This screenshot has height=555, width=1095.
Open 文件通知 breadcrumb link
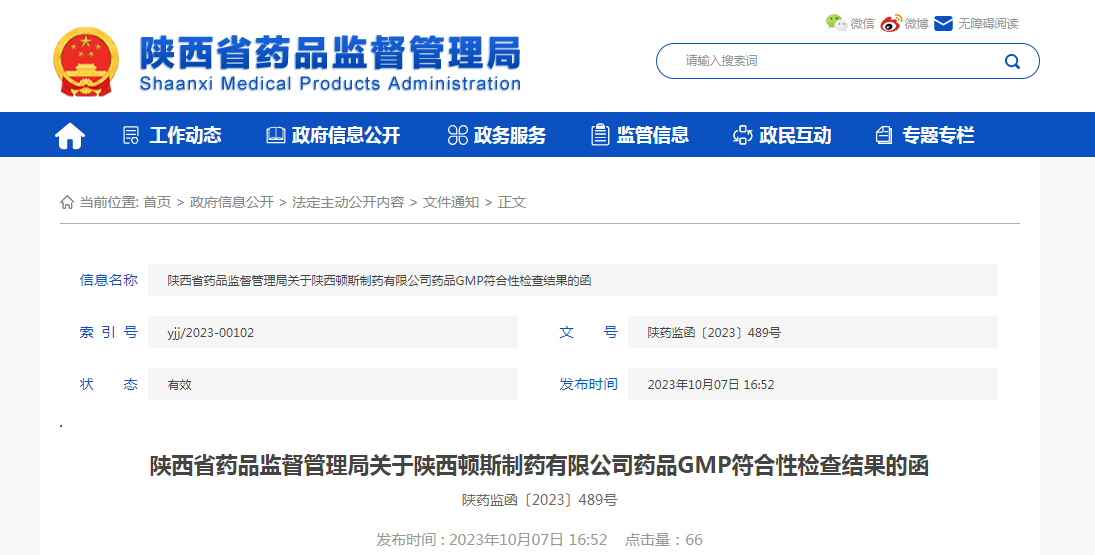pos(450,202)
